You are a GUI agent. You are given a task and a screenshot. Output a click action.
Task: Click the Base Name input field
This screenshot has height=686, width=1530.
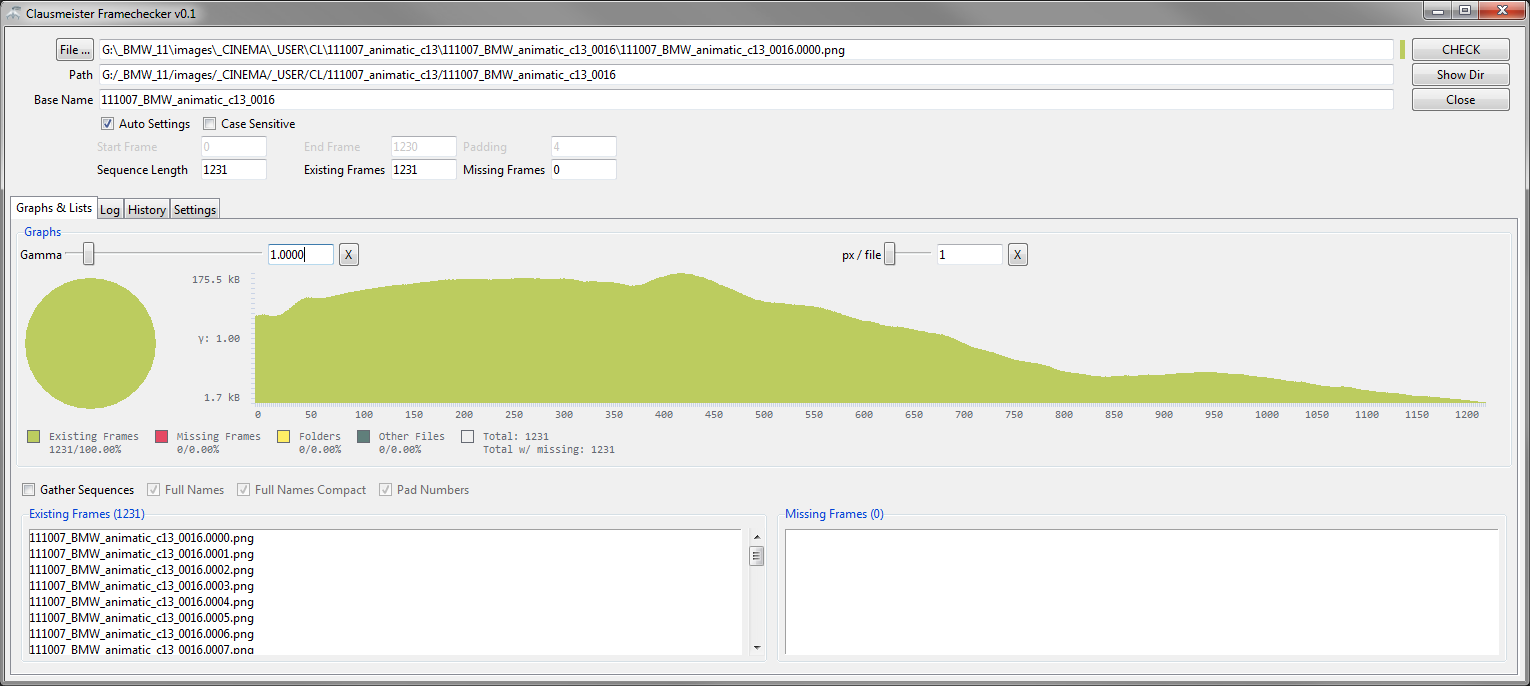[744, 100]
